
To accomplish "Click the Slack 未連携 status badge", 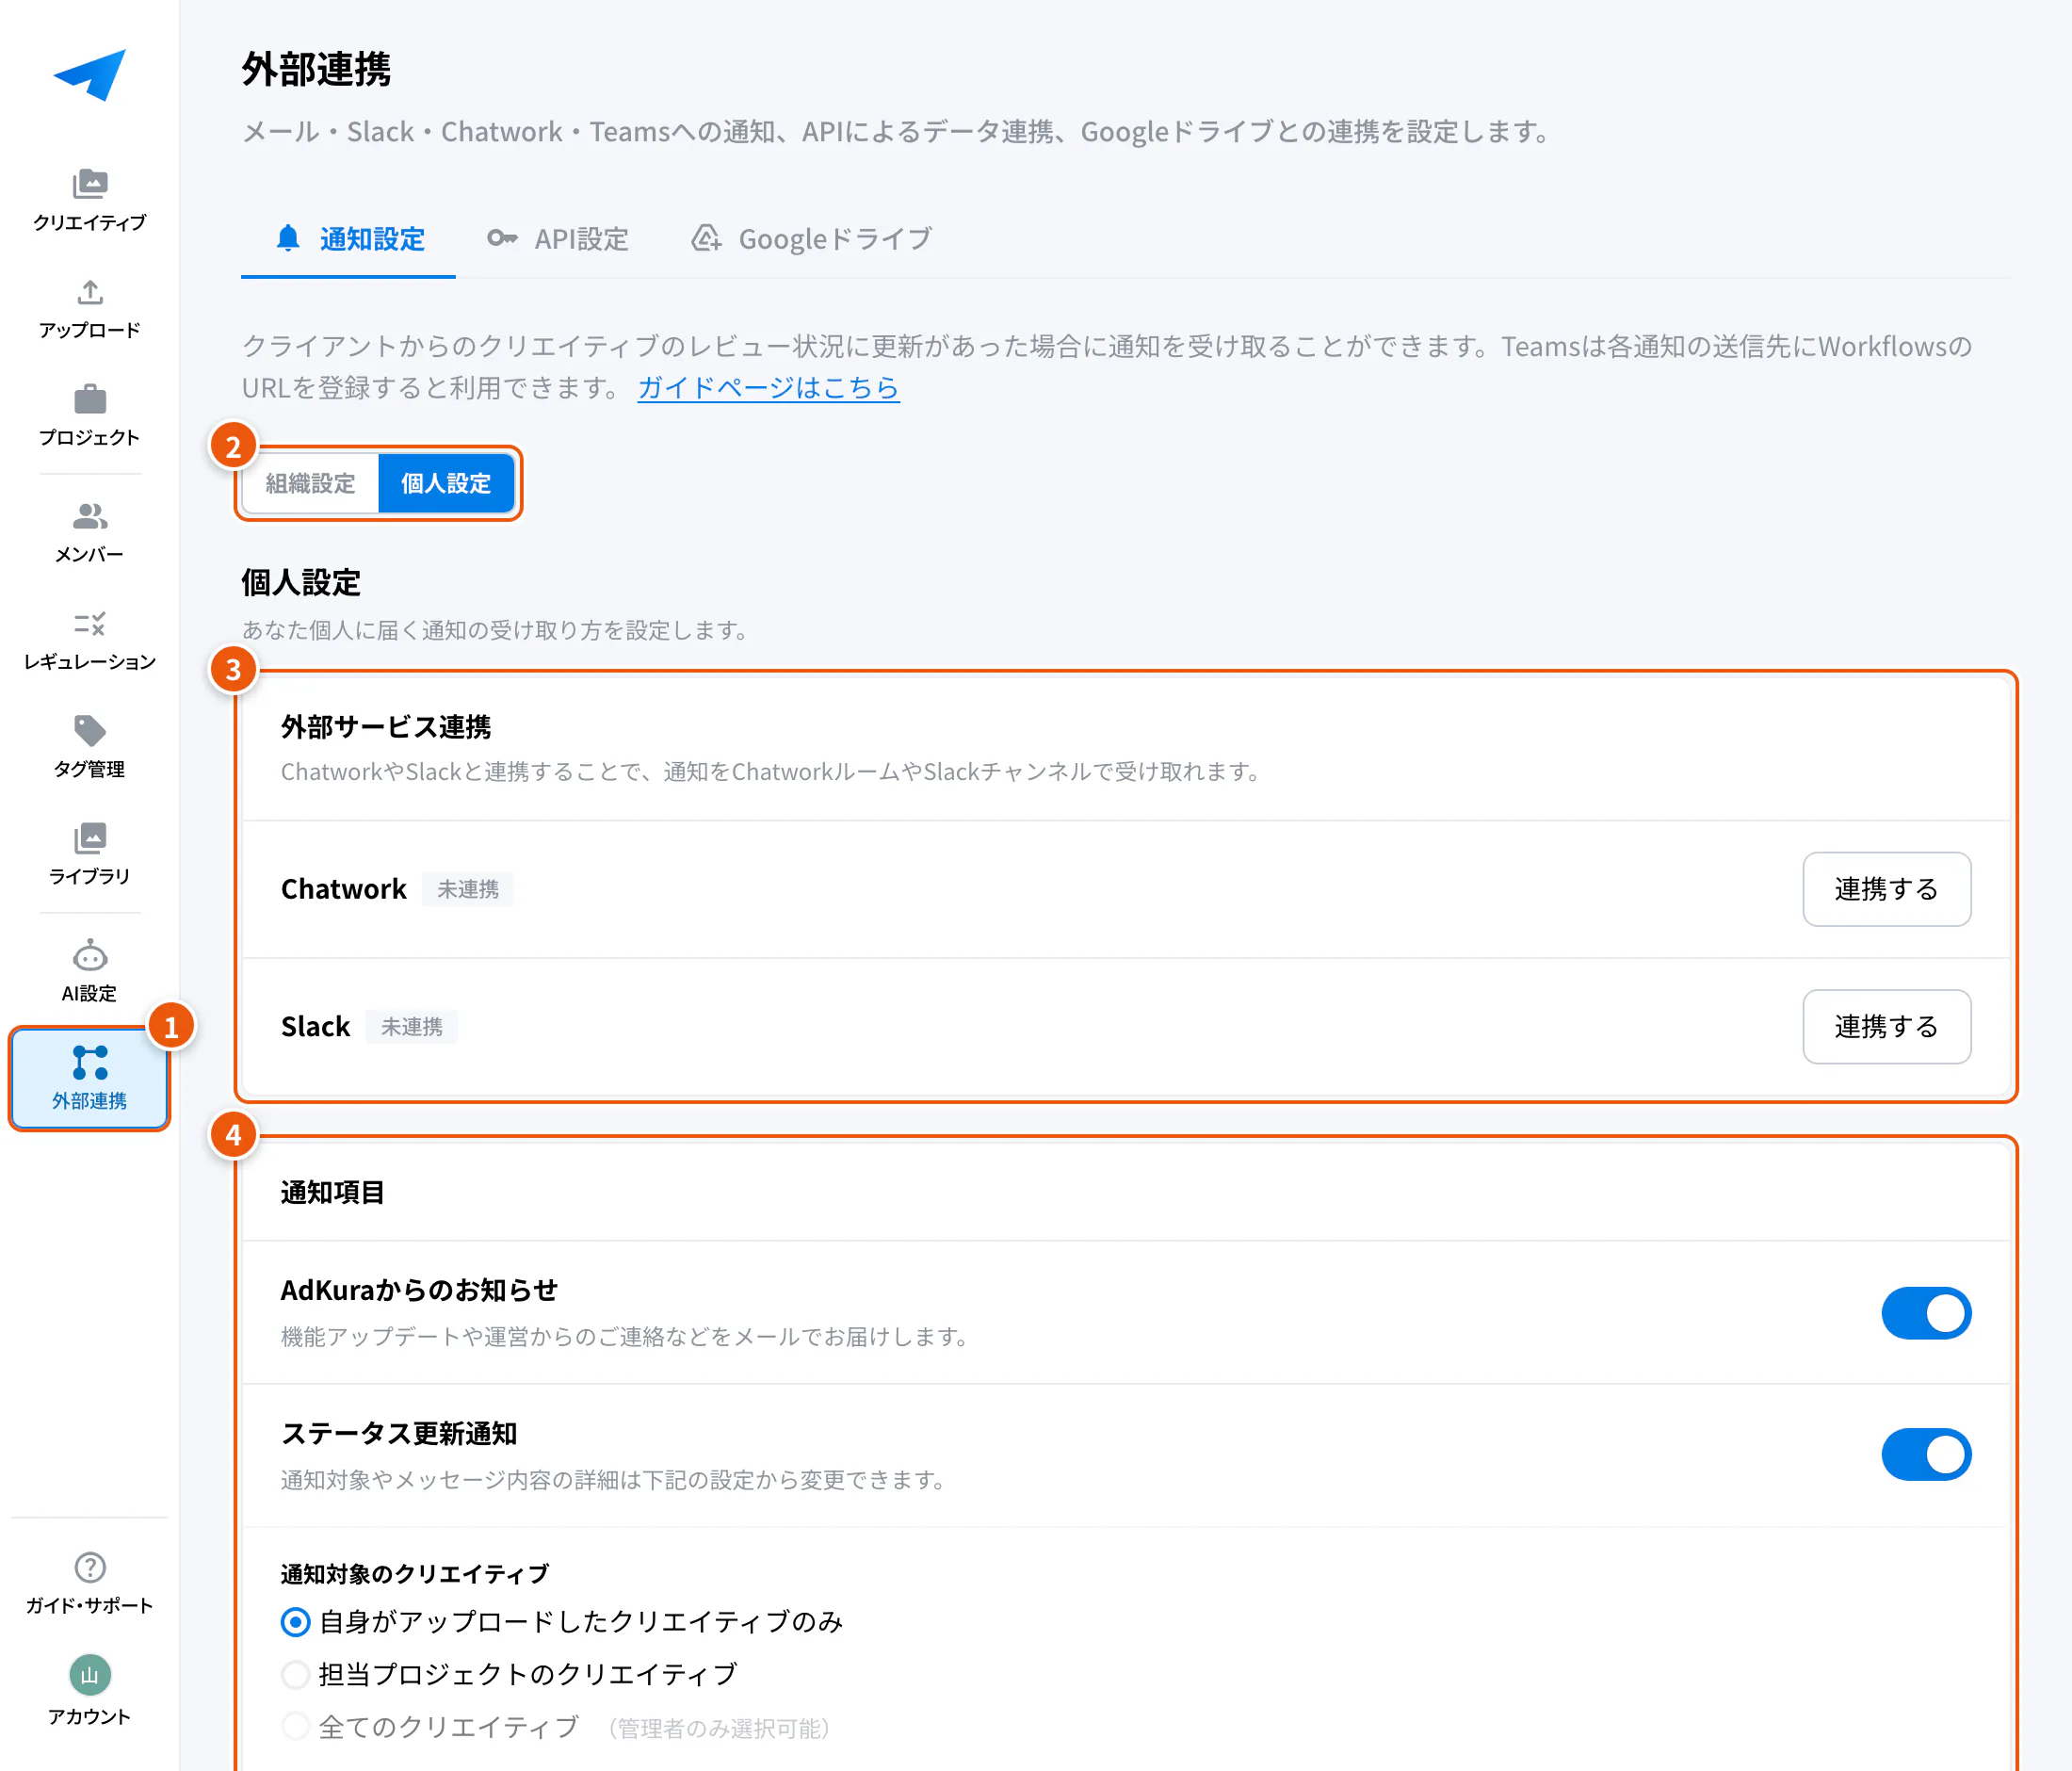I will pos(411,1026).
